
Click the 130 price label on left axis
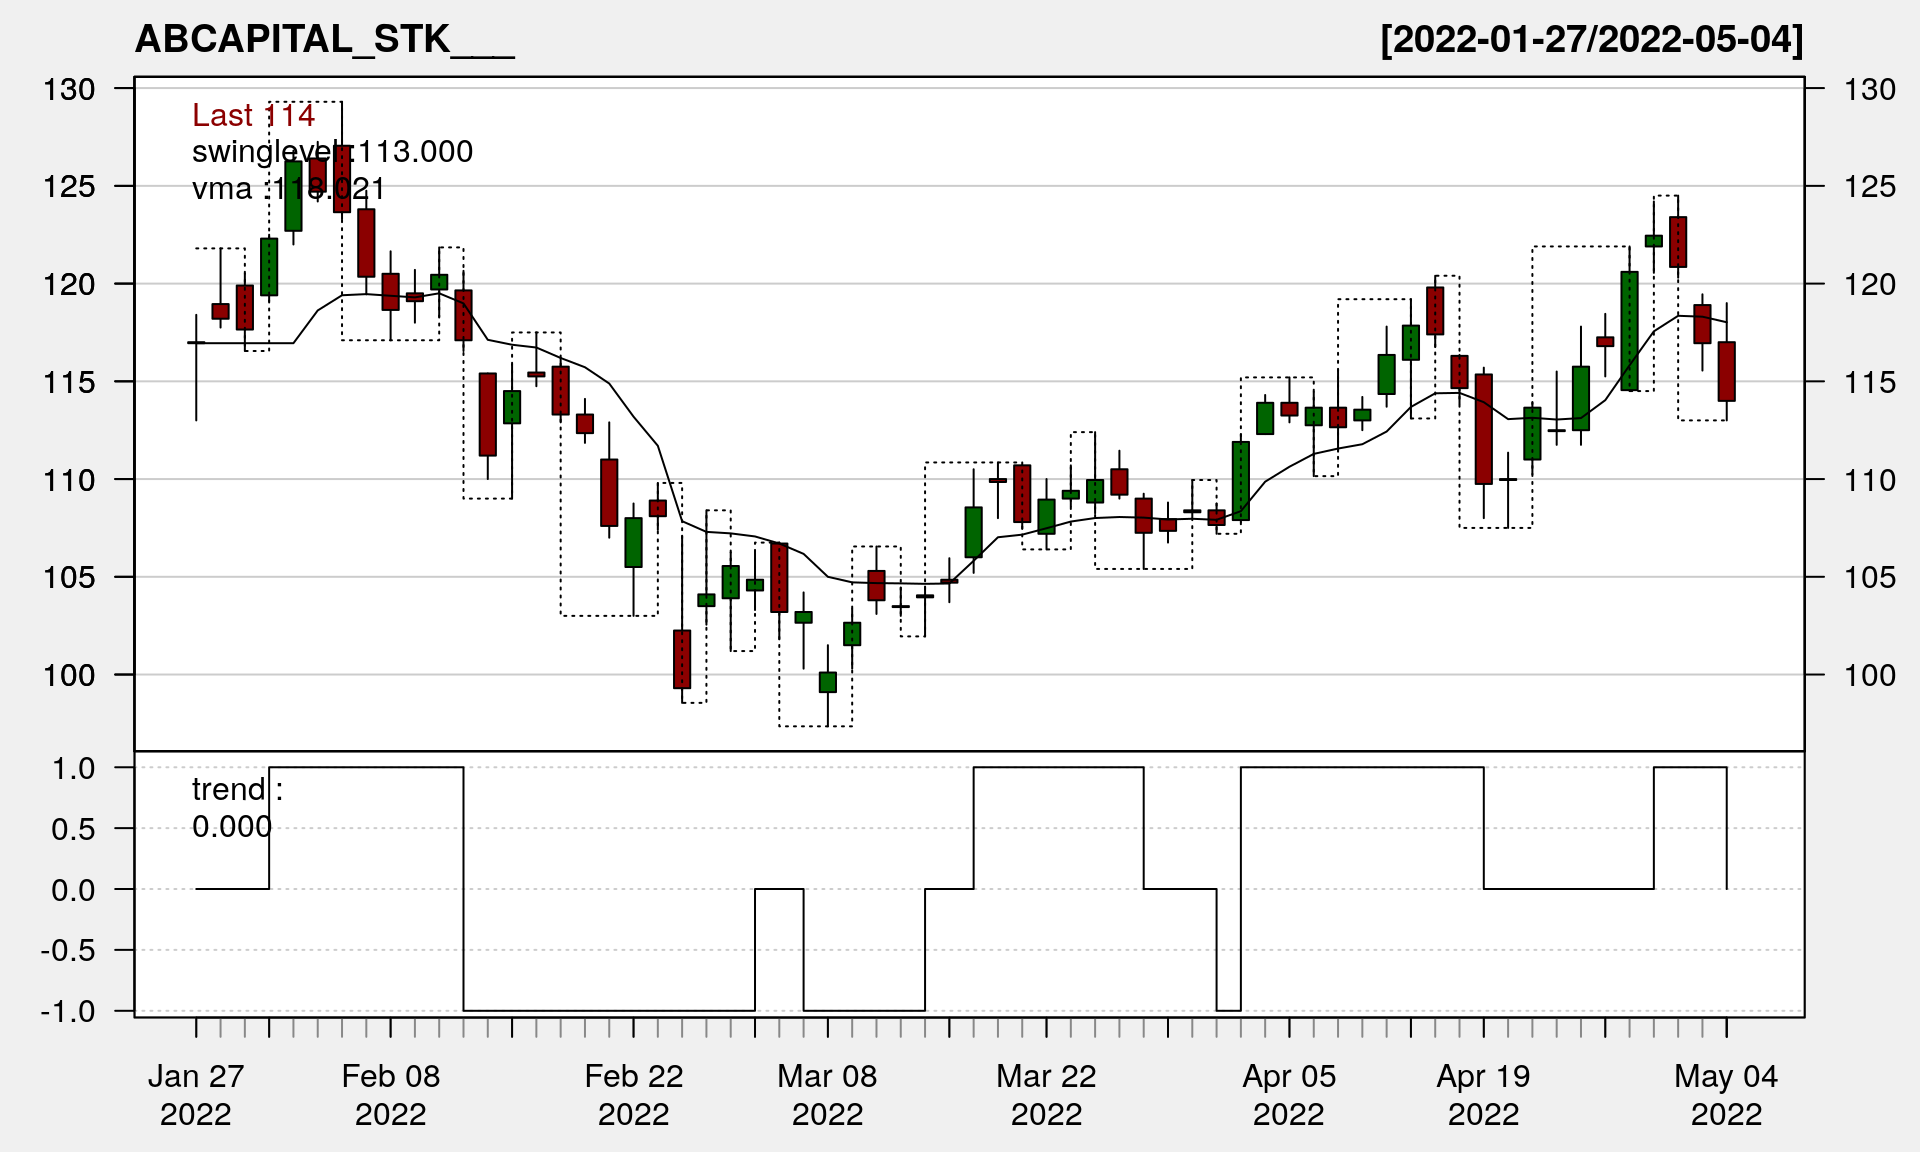tap(69, 90)
